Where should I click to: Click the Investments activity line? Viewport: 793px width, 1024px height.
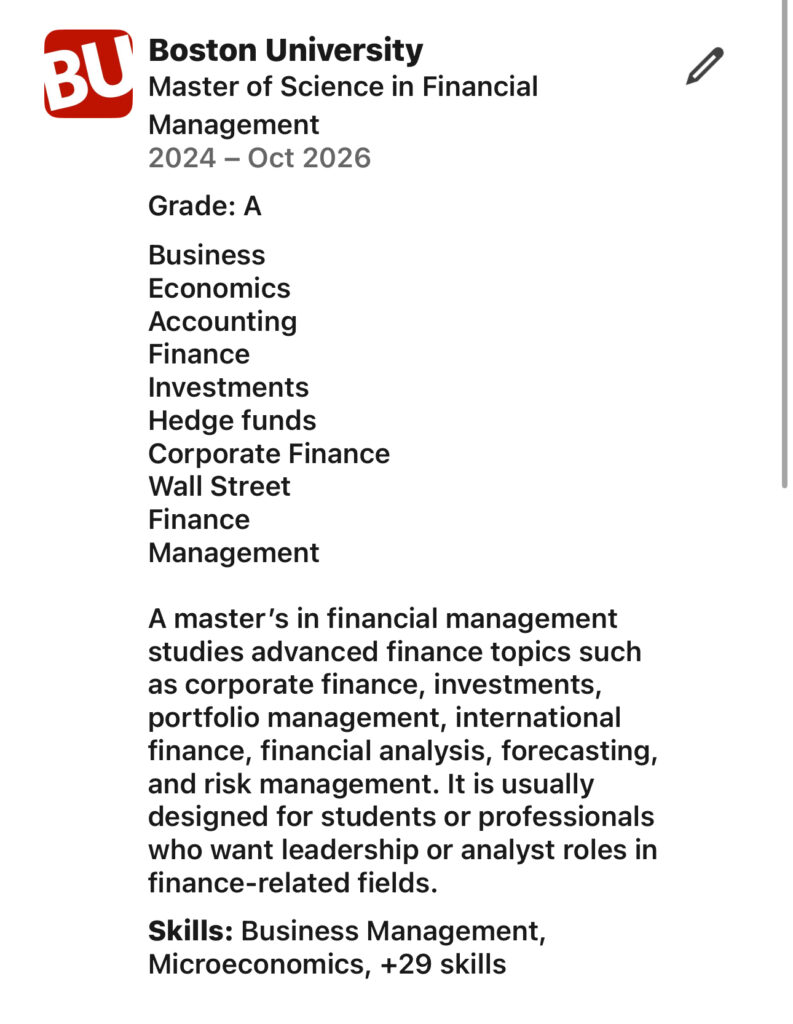(228, 388)
